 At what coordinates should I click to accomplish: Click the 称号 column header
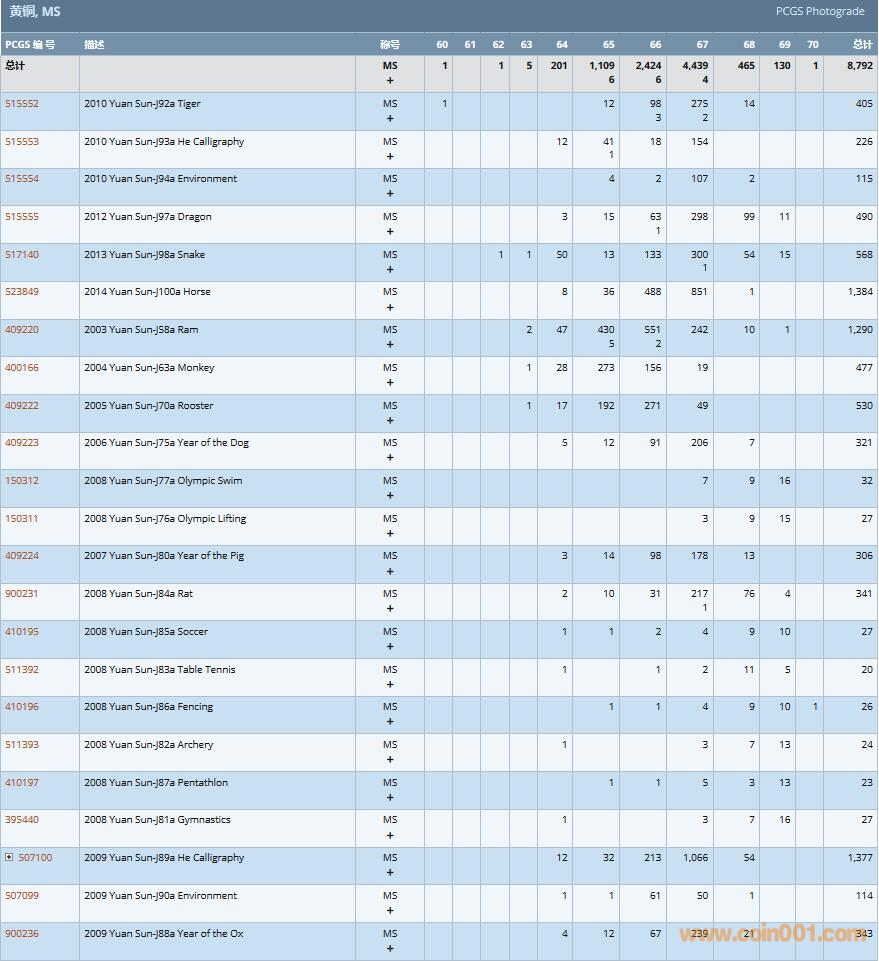pyautogui.click(x=389, y=45)
